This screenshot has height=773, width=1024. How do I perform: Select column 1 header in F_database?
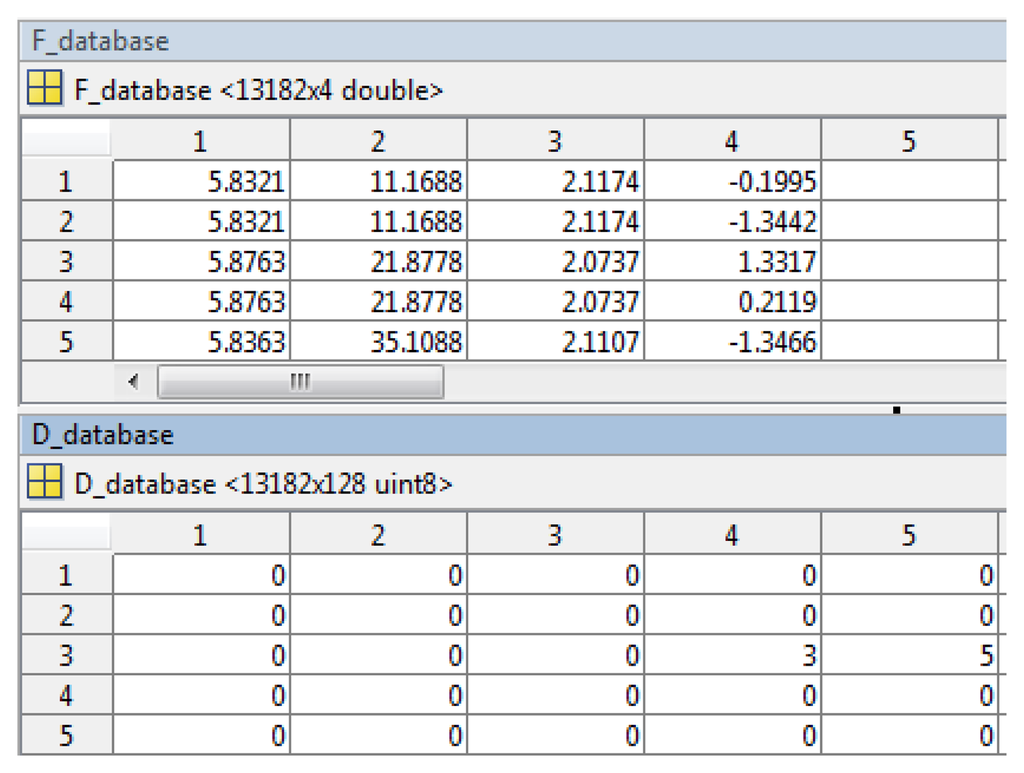(201, 140)
